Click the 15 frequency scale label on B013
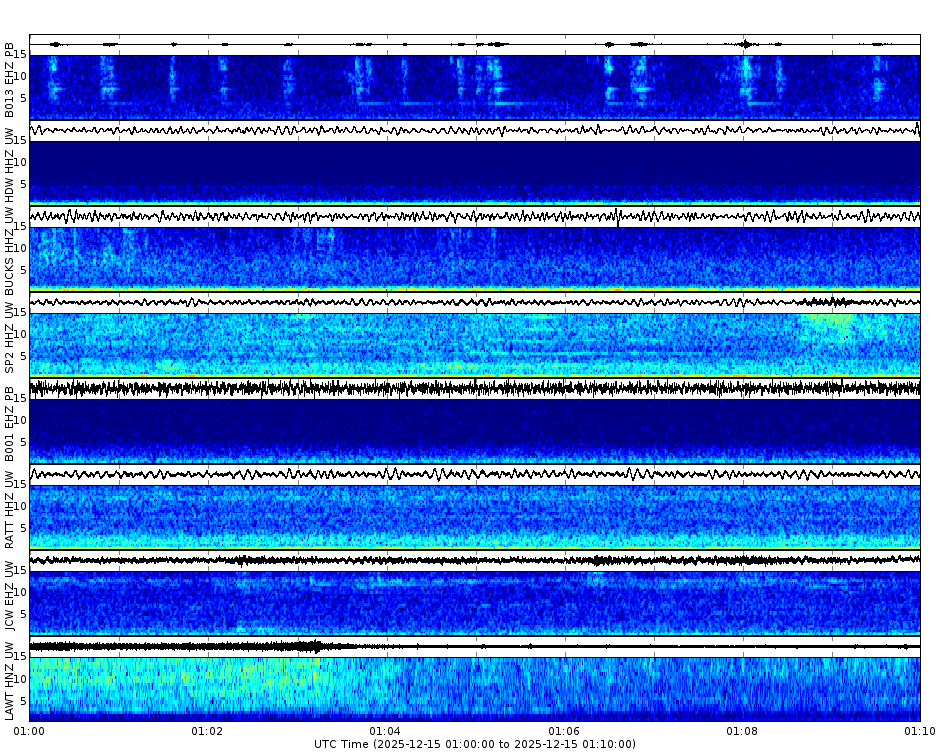Viewport: 950px width, 756px height. [22, 52]
